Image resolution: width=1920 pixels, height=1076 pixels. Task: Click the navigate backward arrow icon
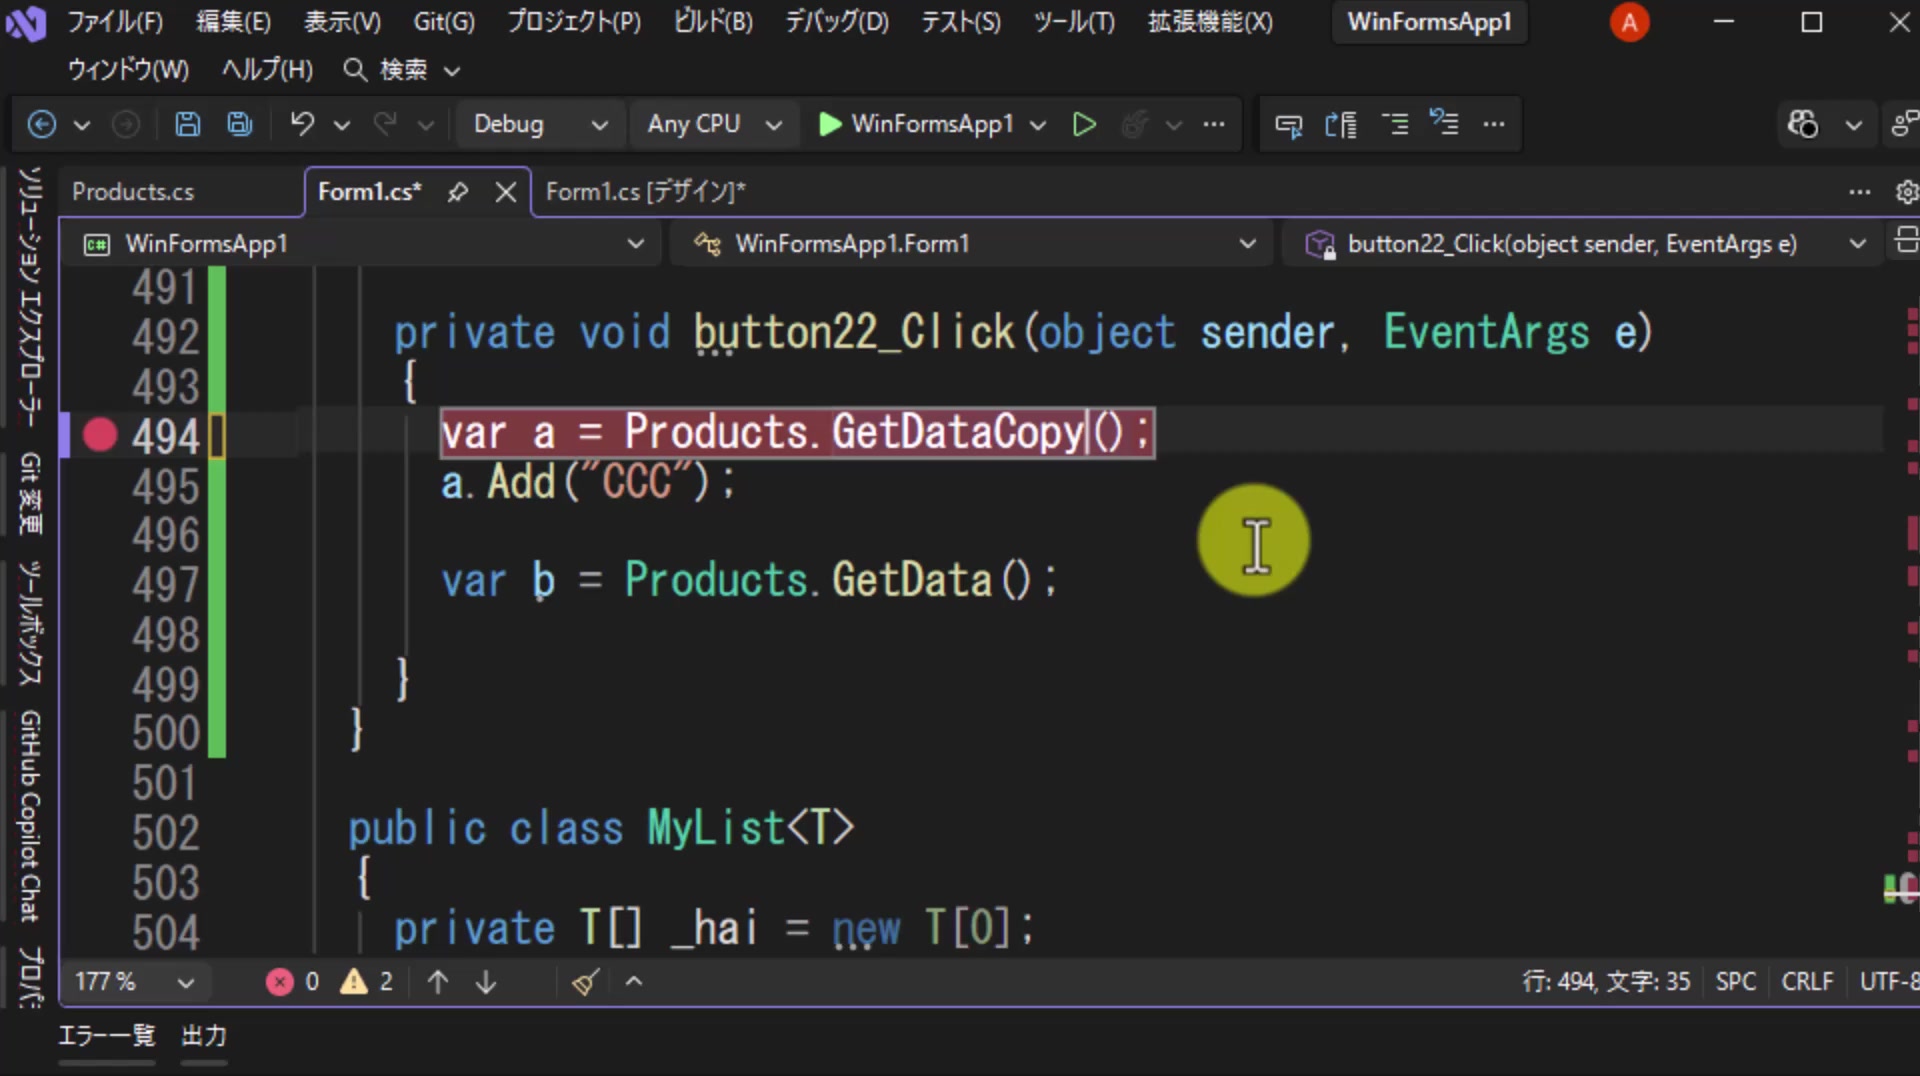41,124
